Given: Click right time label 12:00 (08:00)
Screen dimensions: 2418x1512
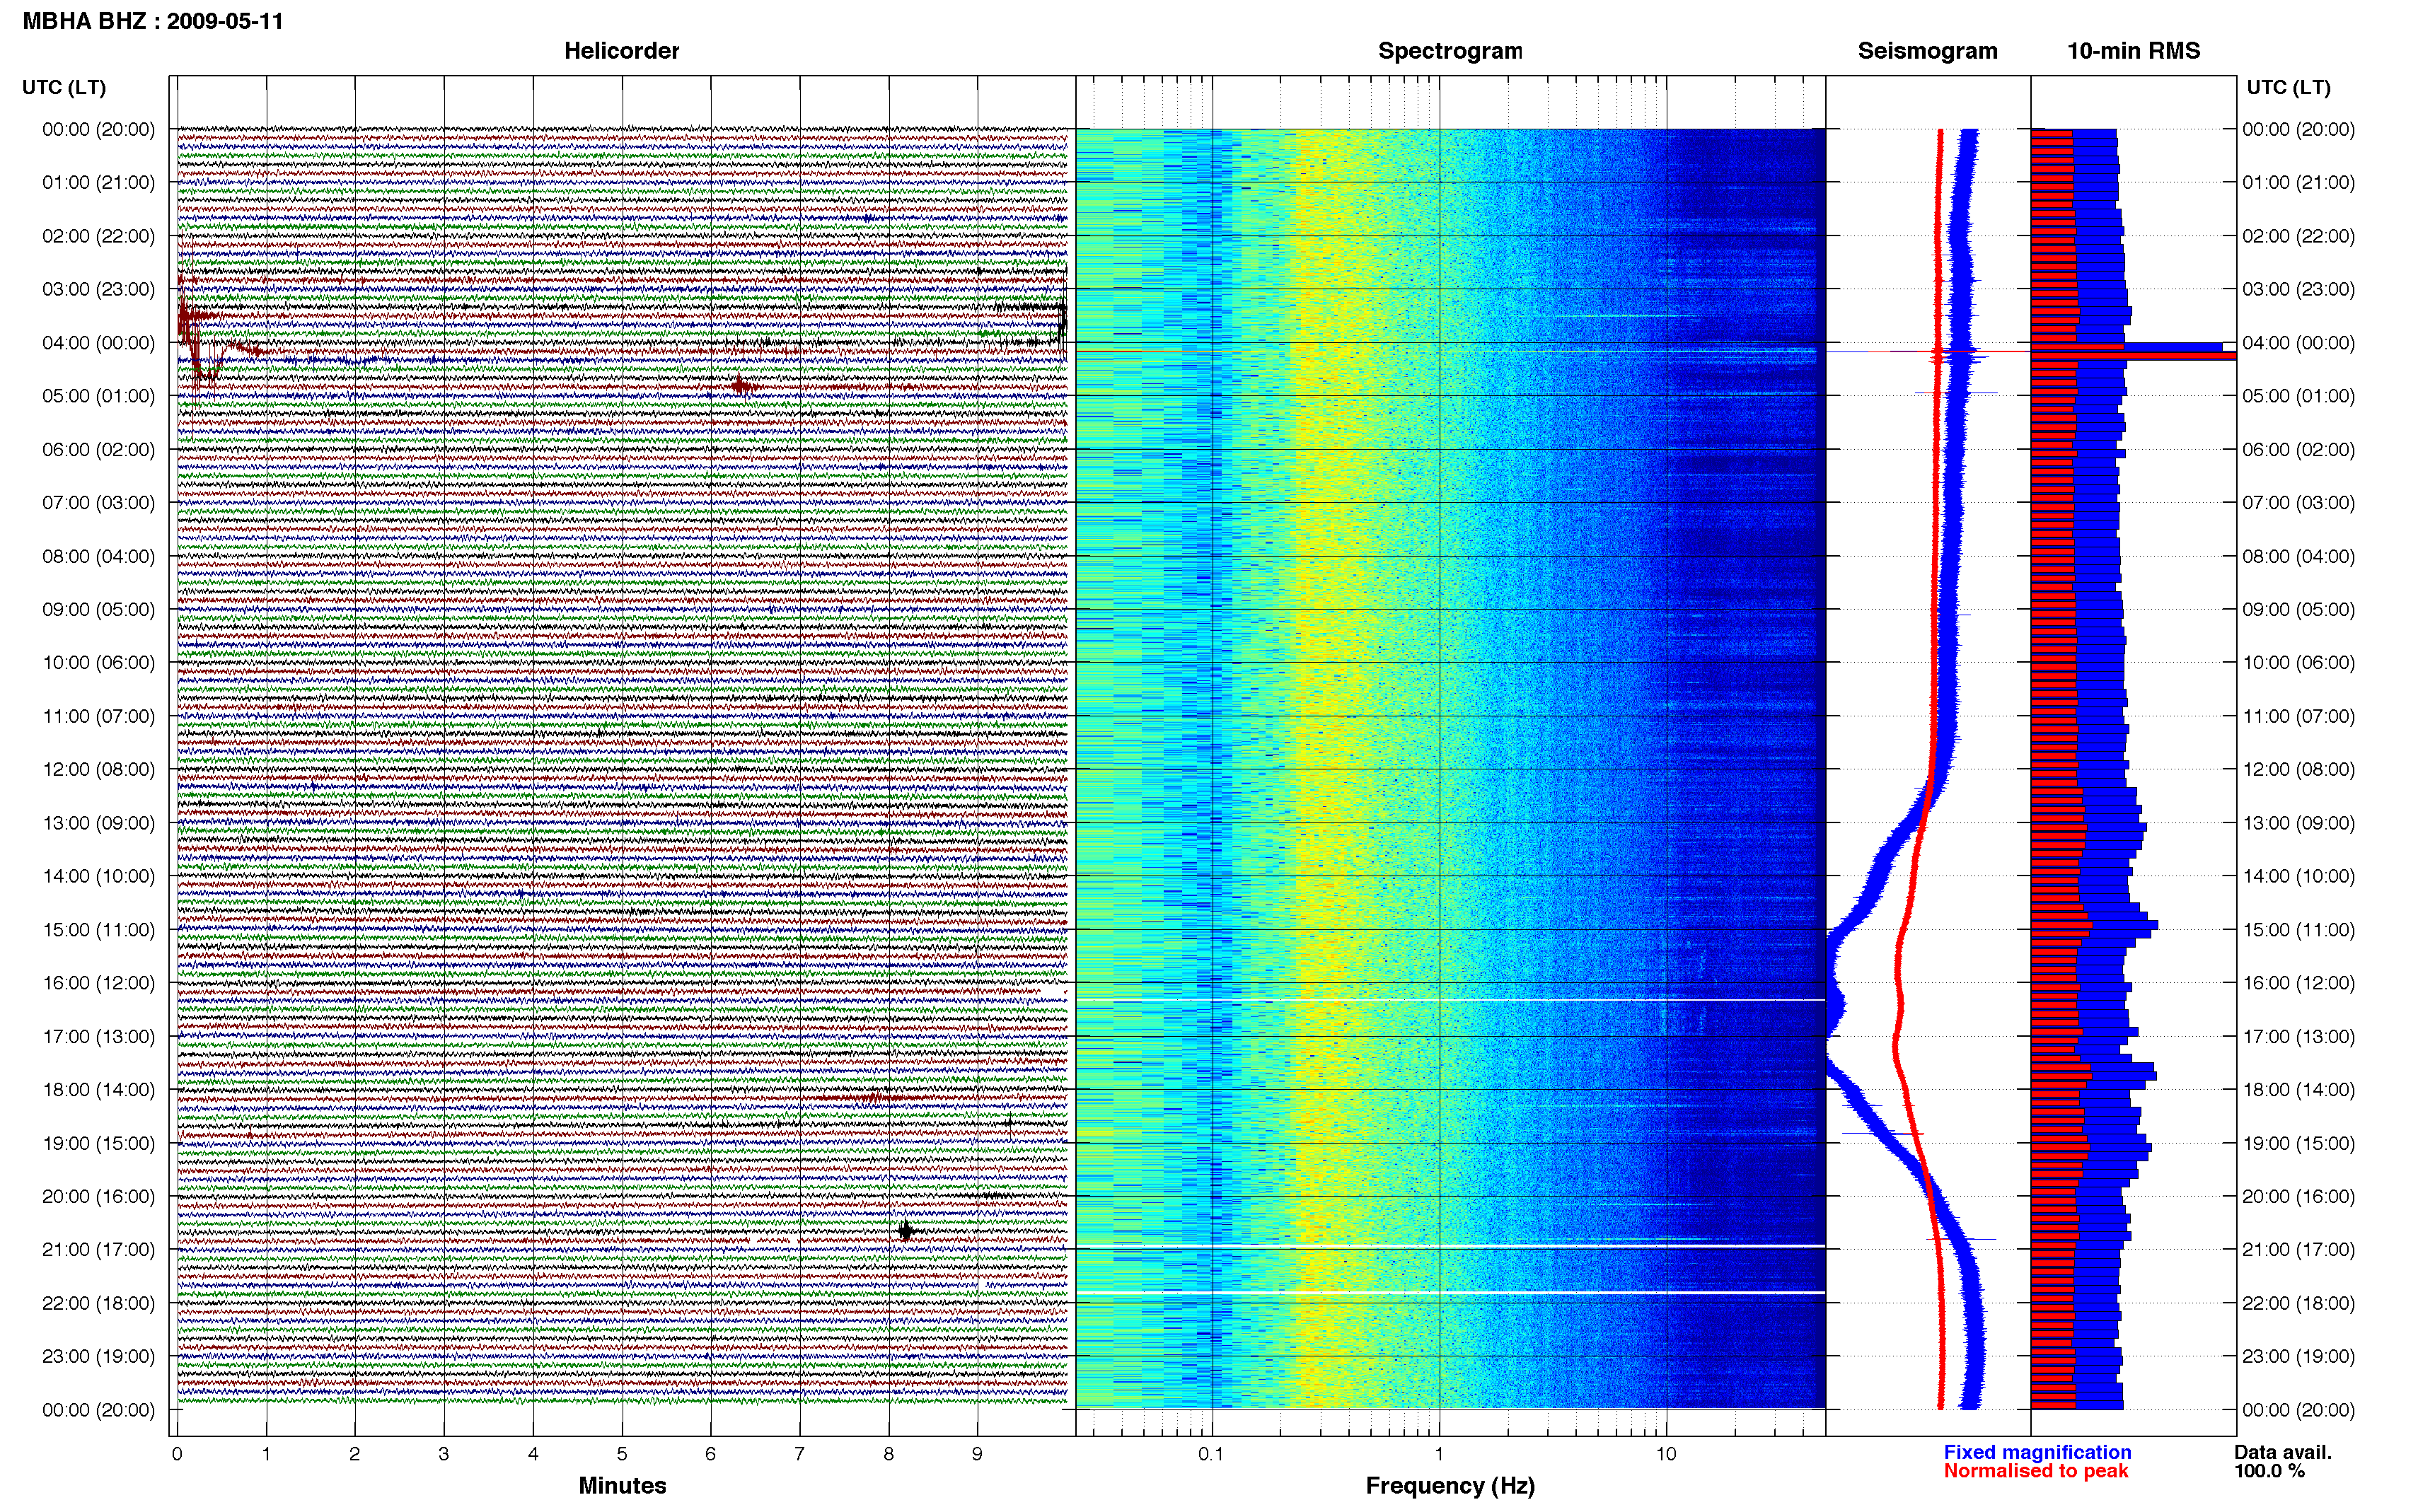Looking at the screenshot, I should [x=2298, y=770].
